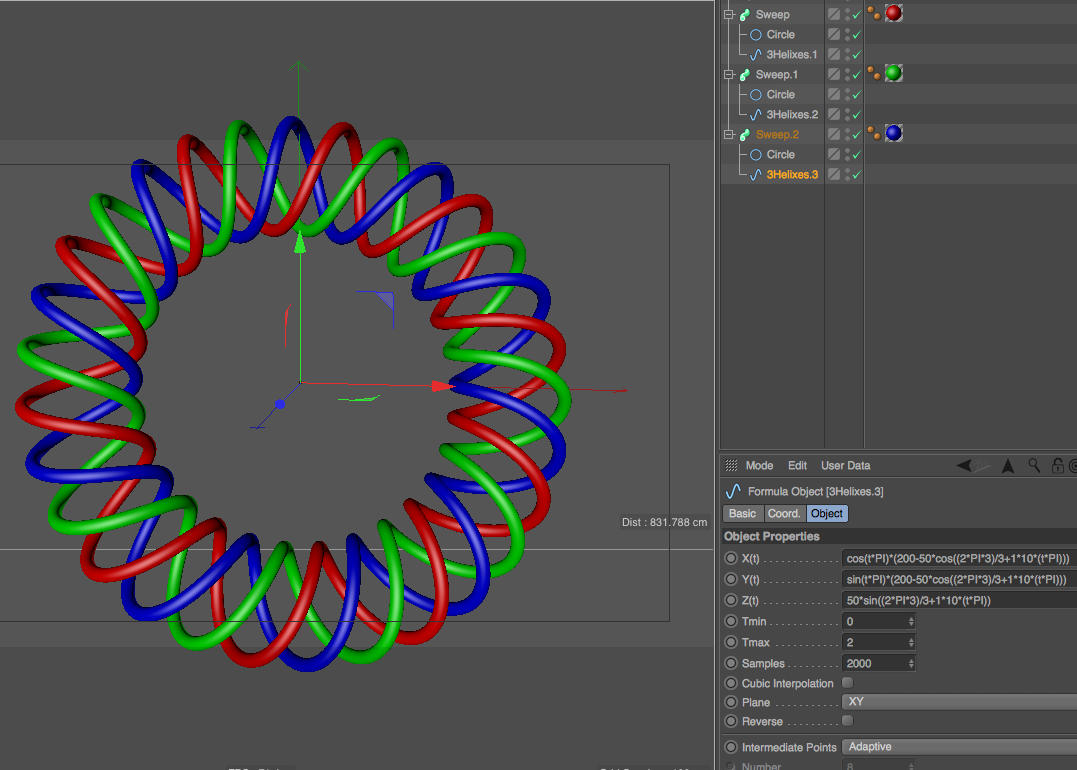Click the lock icon in the Attribute Manager toolbar

click(x=1058, y=467)
